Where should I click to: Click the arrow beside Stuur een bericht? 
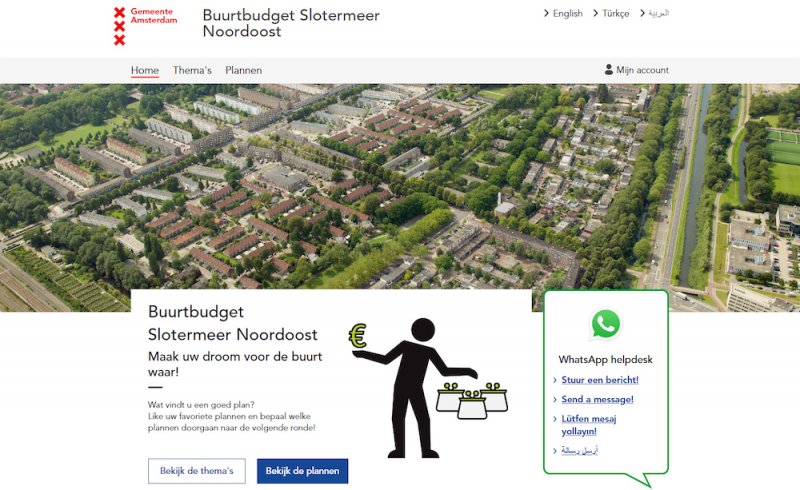point(555,380)
